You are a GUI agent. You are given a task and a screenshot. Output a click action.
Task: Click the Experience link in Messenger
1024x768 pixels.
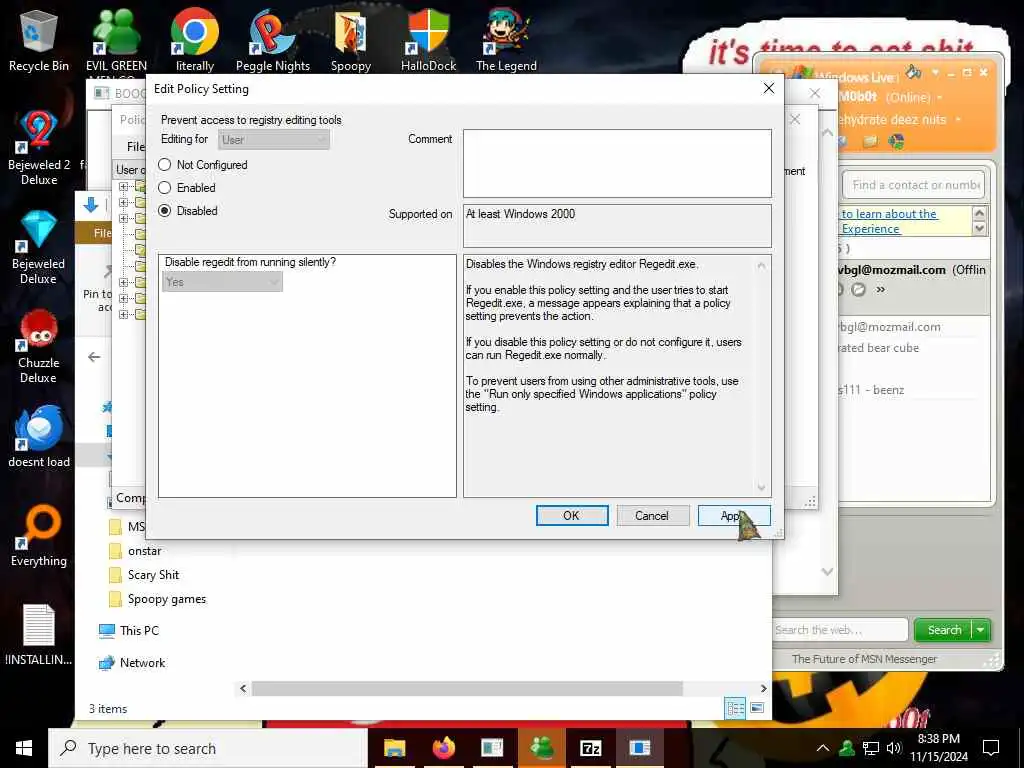(x=871, y=229)
